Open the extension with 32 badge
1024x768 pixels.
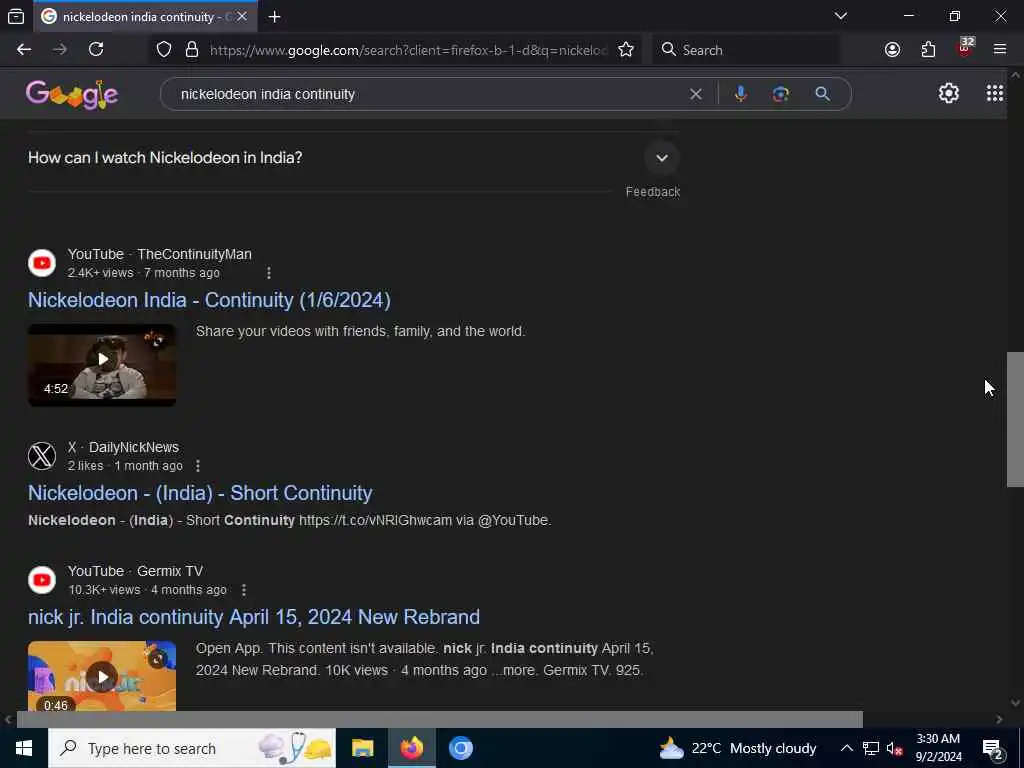(x=965, y=48)
